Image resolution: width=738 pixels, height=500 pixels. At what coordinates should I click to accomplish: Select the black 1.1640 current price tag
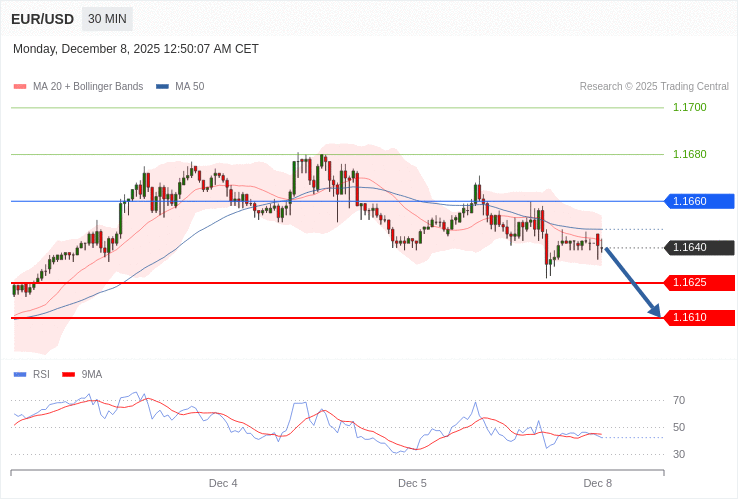tap(698, 248)
